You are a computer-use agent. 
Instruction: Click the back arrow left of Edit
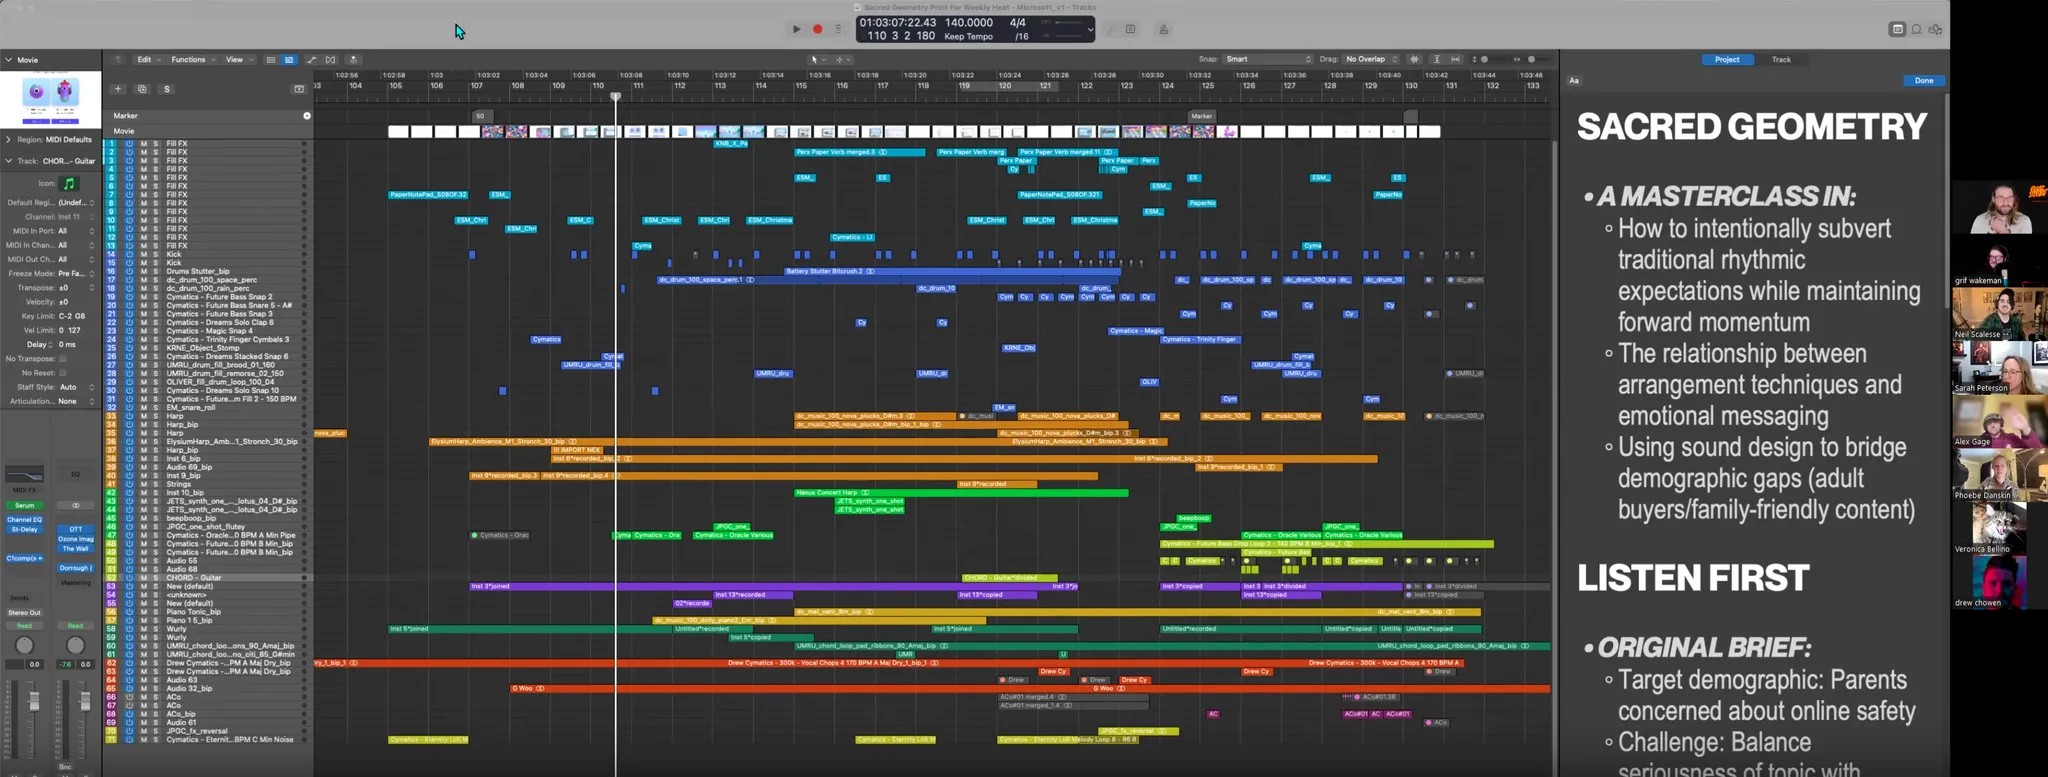[117, 60]
